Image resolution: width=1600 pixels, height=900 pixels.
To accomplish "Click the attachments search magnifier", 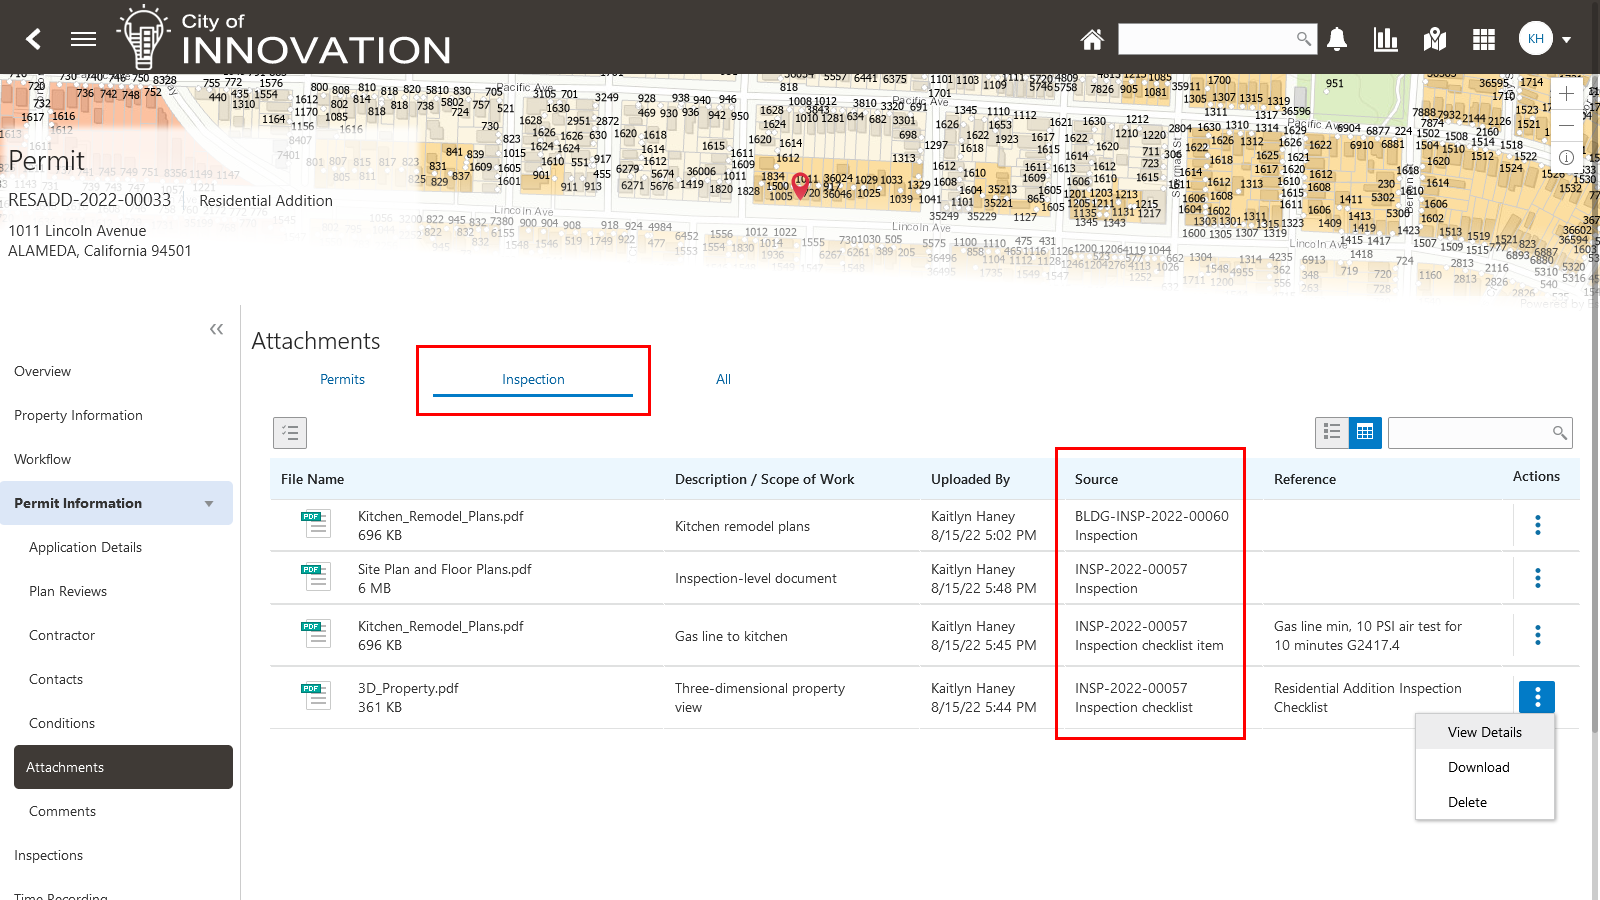I will pos(1559,433).
